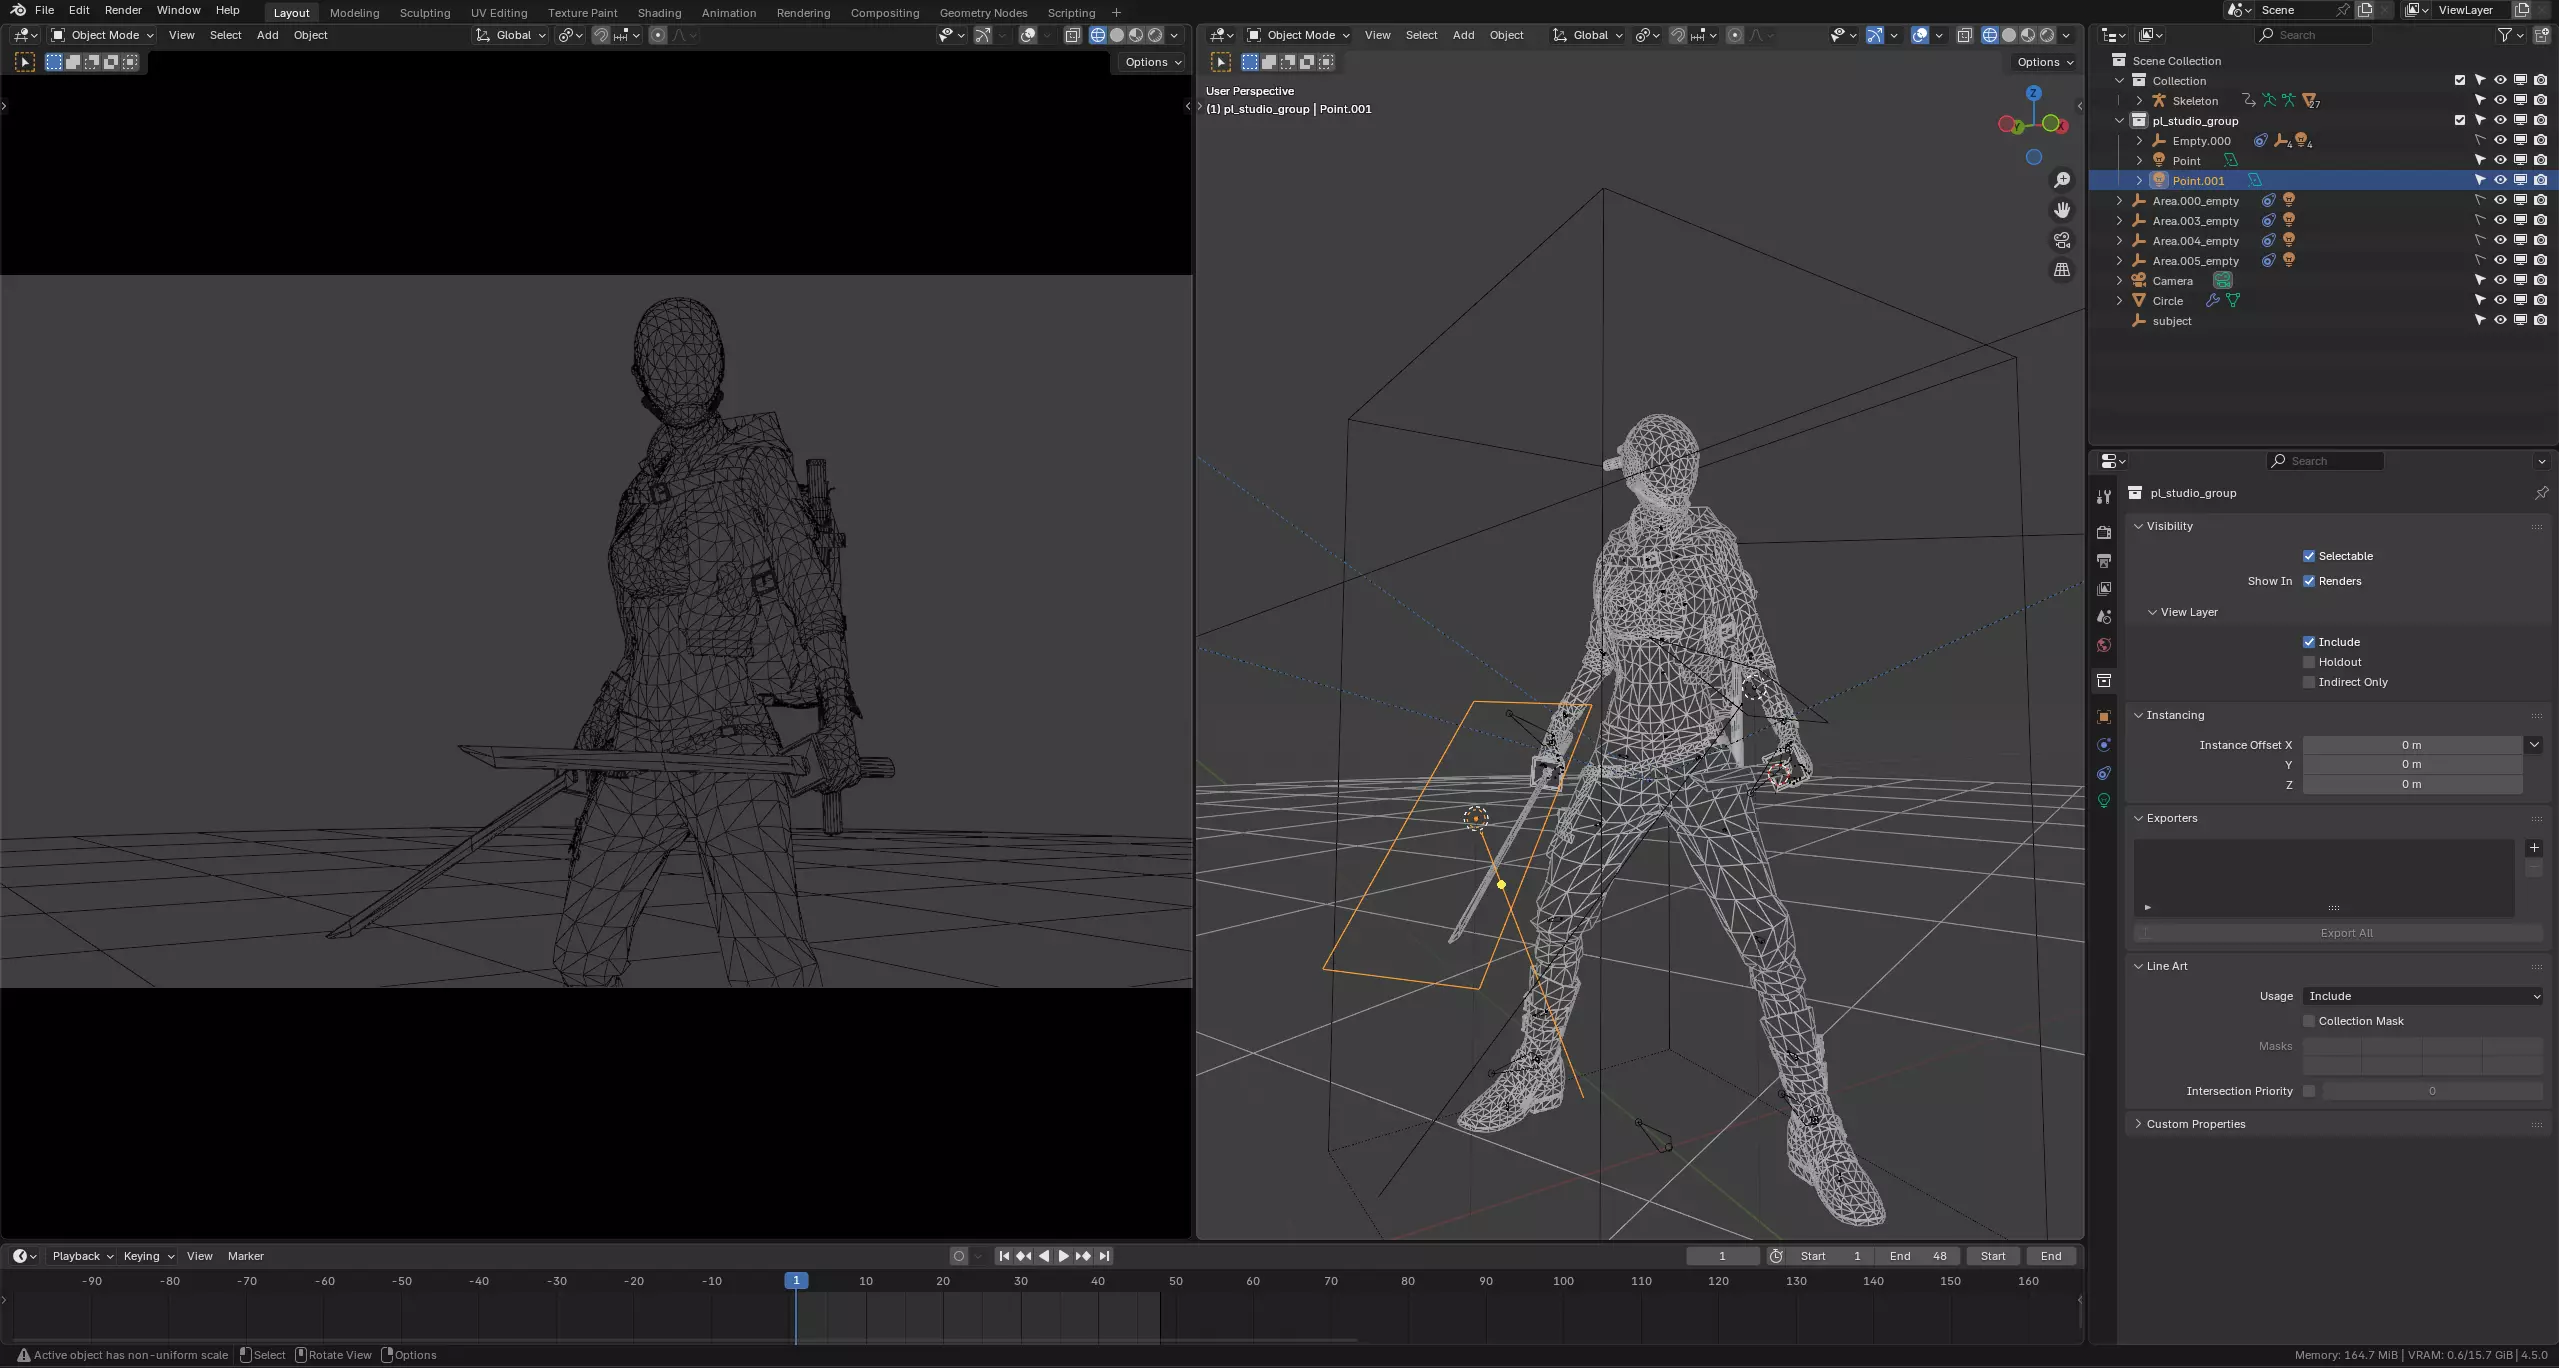The width and height of the screenshot is (2559, 1368).
Task: Open the Render menu
Action: [123, 10]
